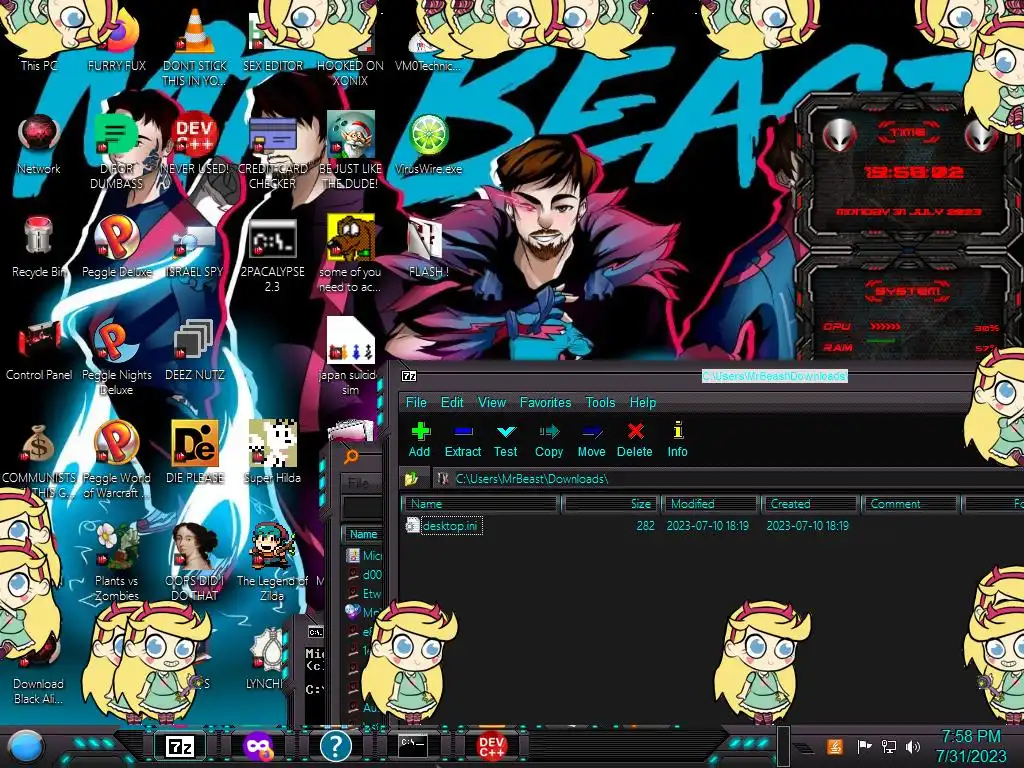This screenshot has height=768, width=1024.
Task: Open the purple mask taskbar app
Action: click(x=258, y=746)
